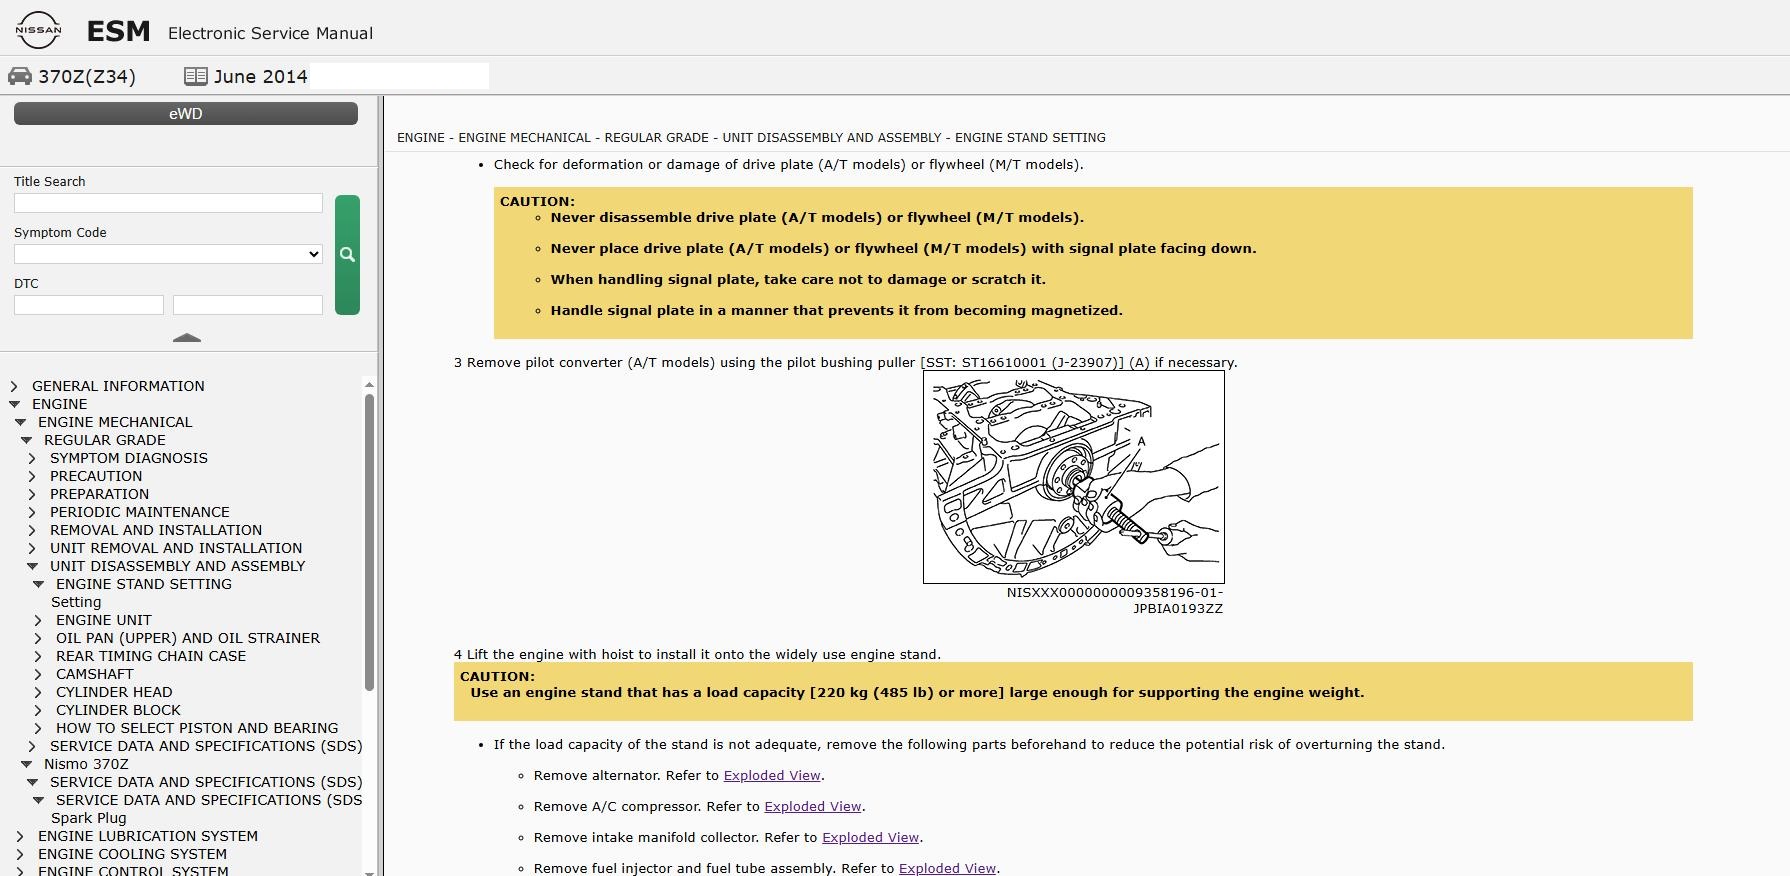Click the Title Search input field

click(x=168, y=203)
